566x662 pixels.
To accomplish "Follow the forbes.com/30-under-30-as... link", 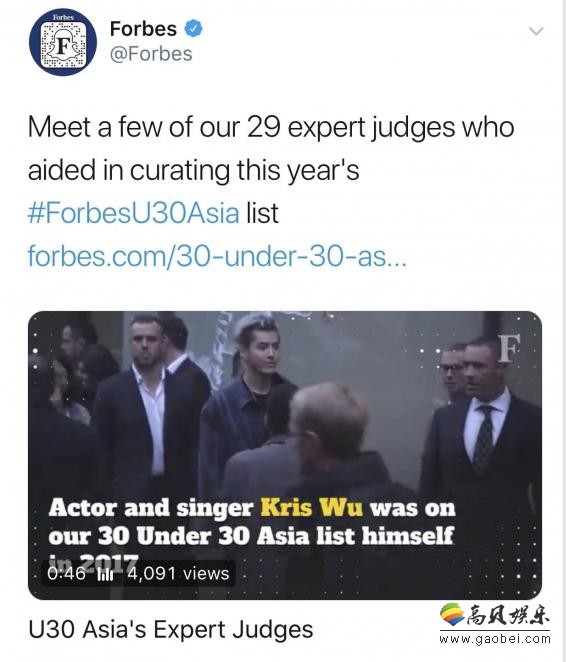I will 217,256.
